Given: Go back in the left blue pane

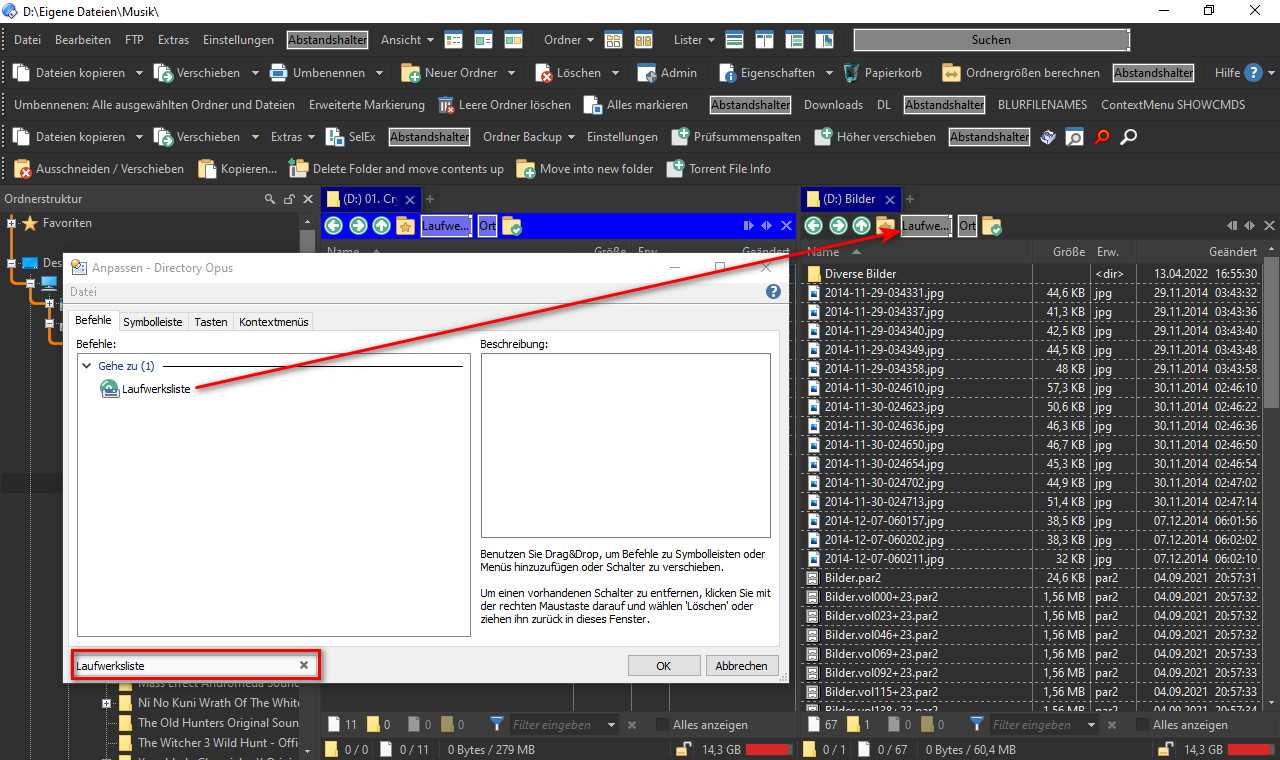Looking at the screenshot, I should pyautogui.click(x=333, y=227).
